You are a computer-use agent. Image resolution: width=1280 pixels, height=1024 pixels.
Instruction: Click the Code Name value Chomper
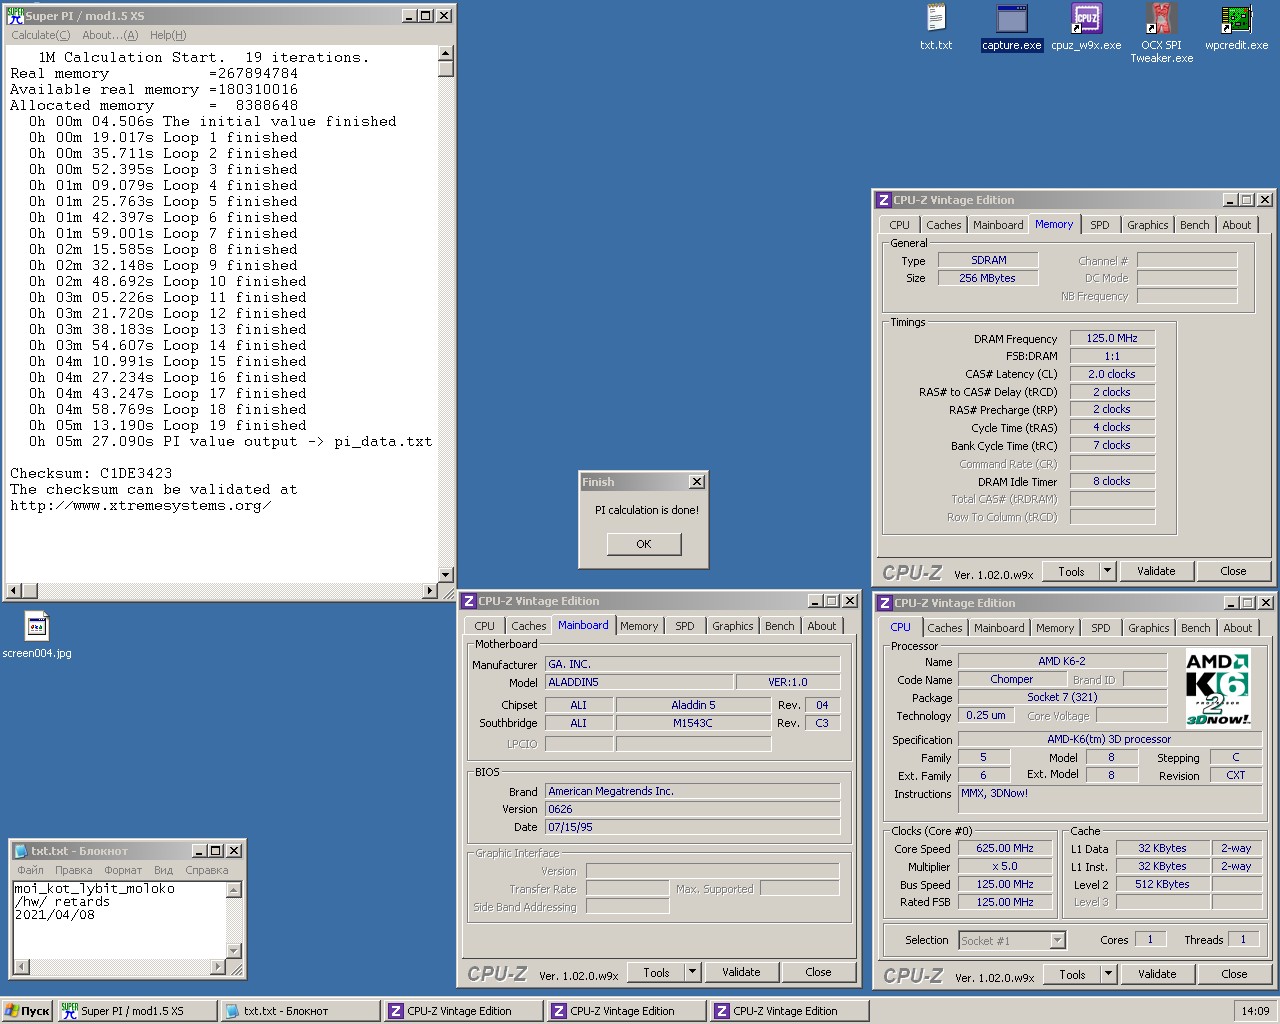[1012, 679]
